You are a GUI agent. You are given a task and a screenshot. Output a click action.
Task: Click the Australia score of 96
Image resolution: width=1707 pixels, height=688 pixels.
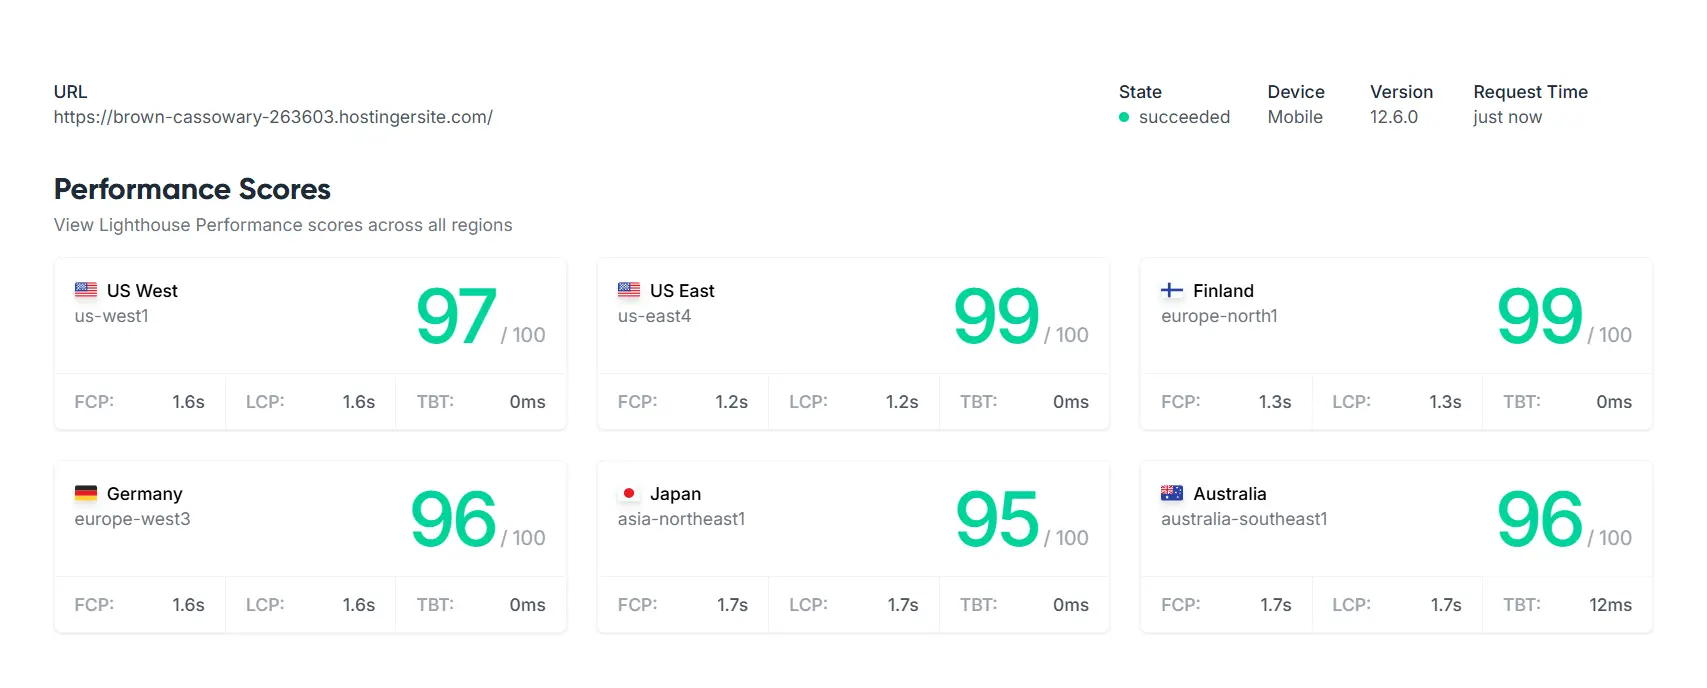[1540, 519]
